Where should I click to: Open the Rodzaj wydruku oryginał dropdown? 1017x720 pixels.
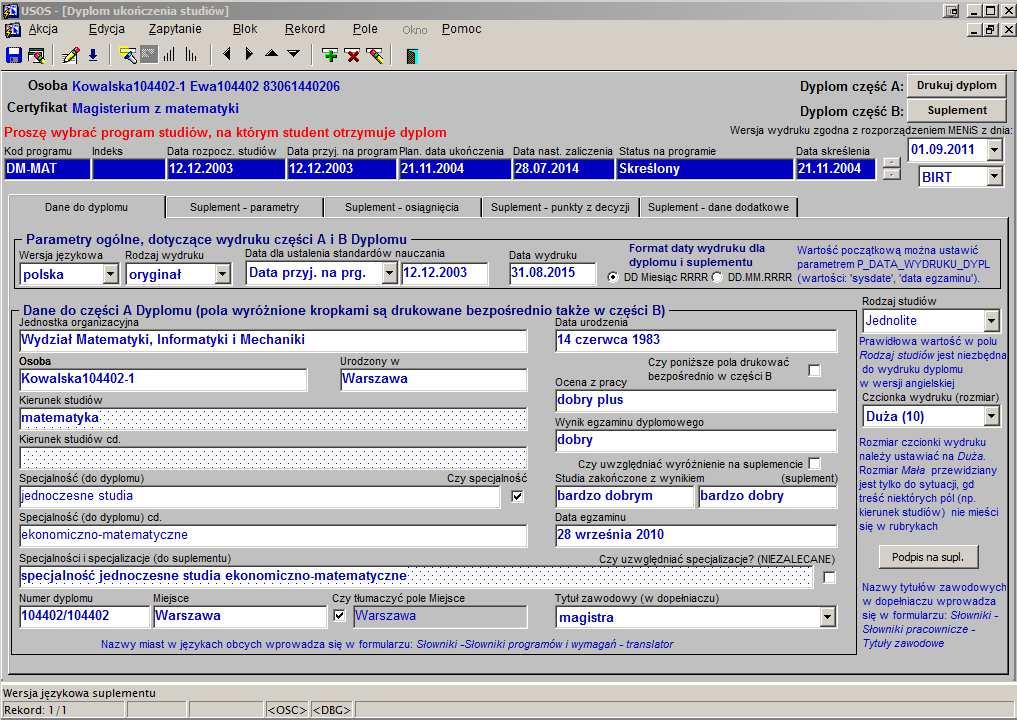point(222,274)
